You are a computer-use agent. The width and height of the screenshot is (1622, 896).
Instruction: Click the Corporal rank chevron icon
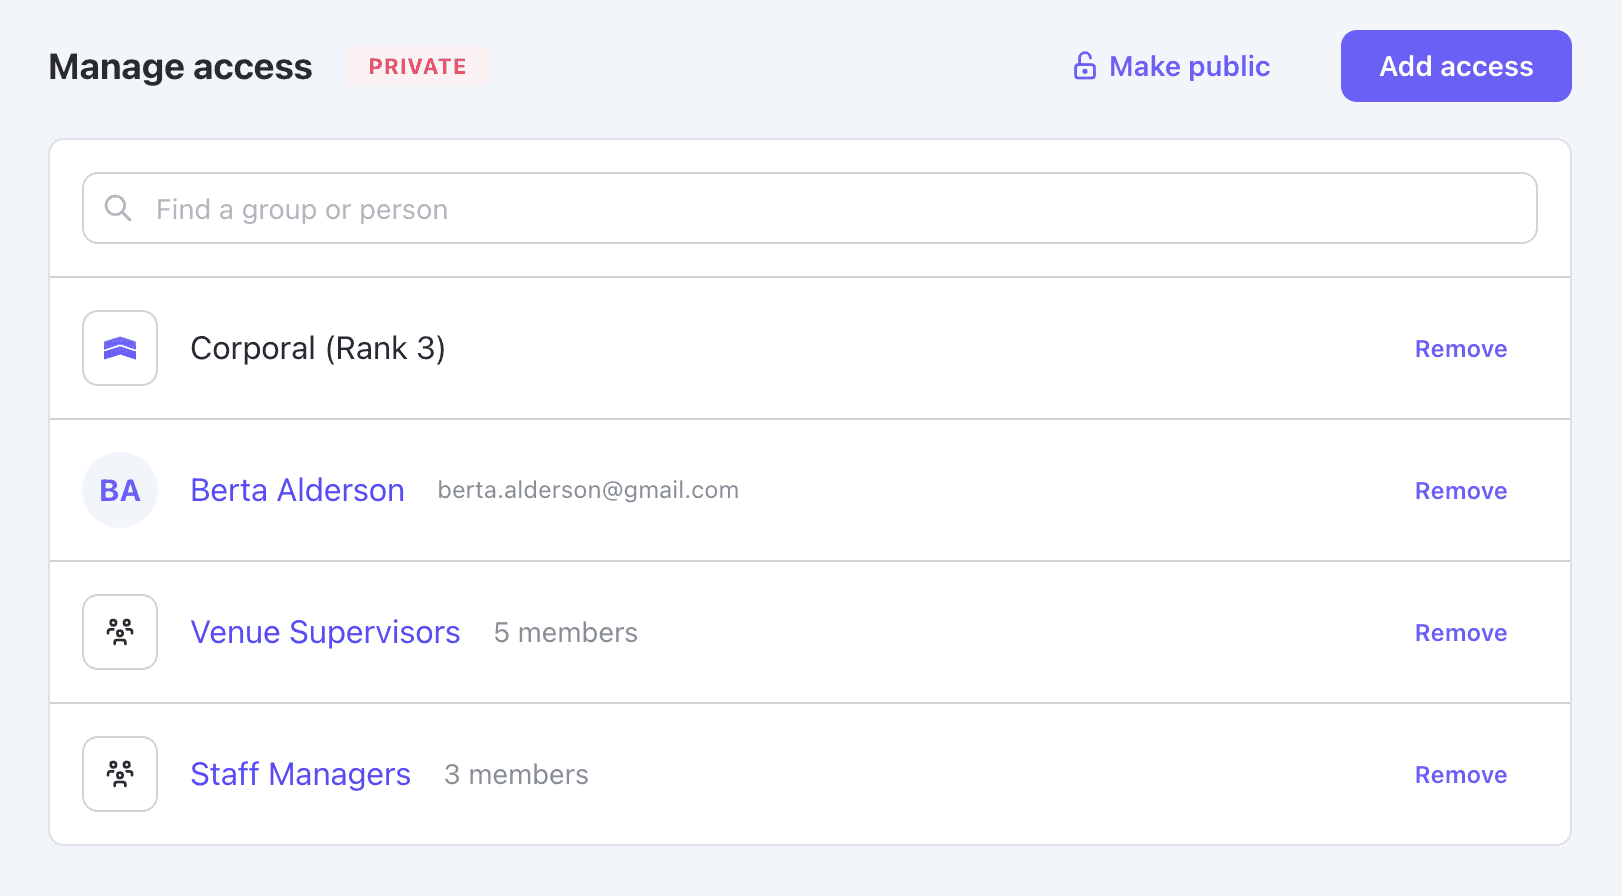click(120, 348)
